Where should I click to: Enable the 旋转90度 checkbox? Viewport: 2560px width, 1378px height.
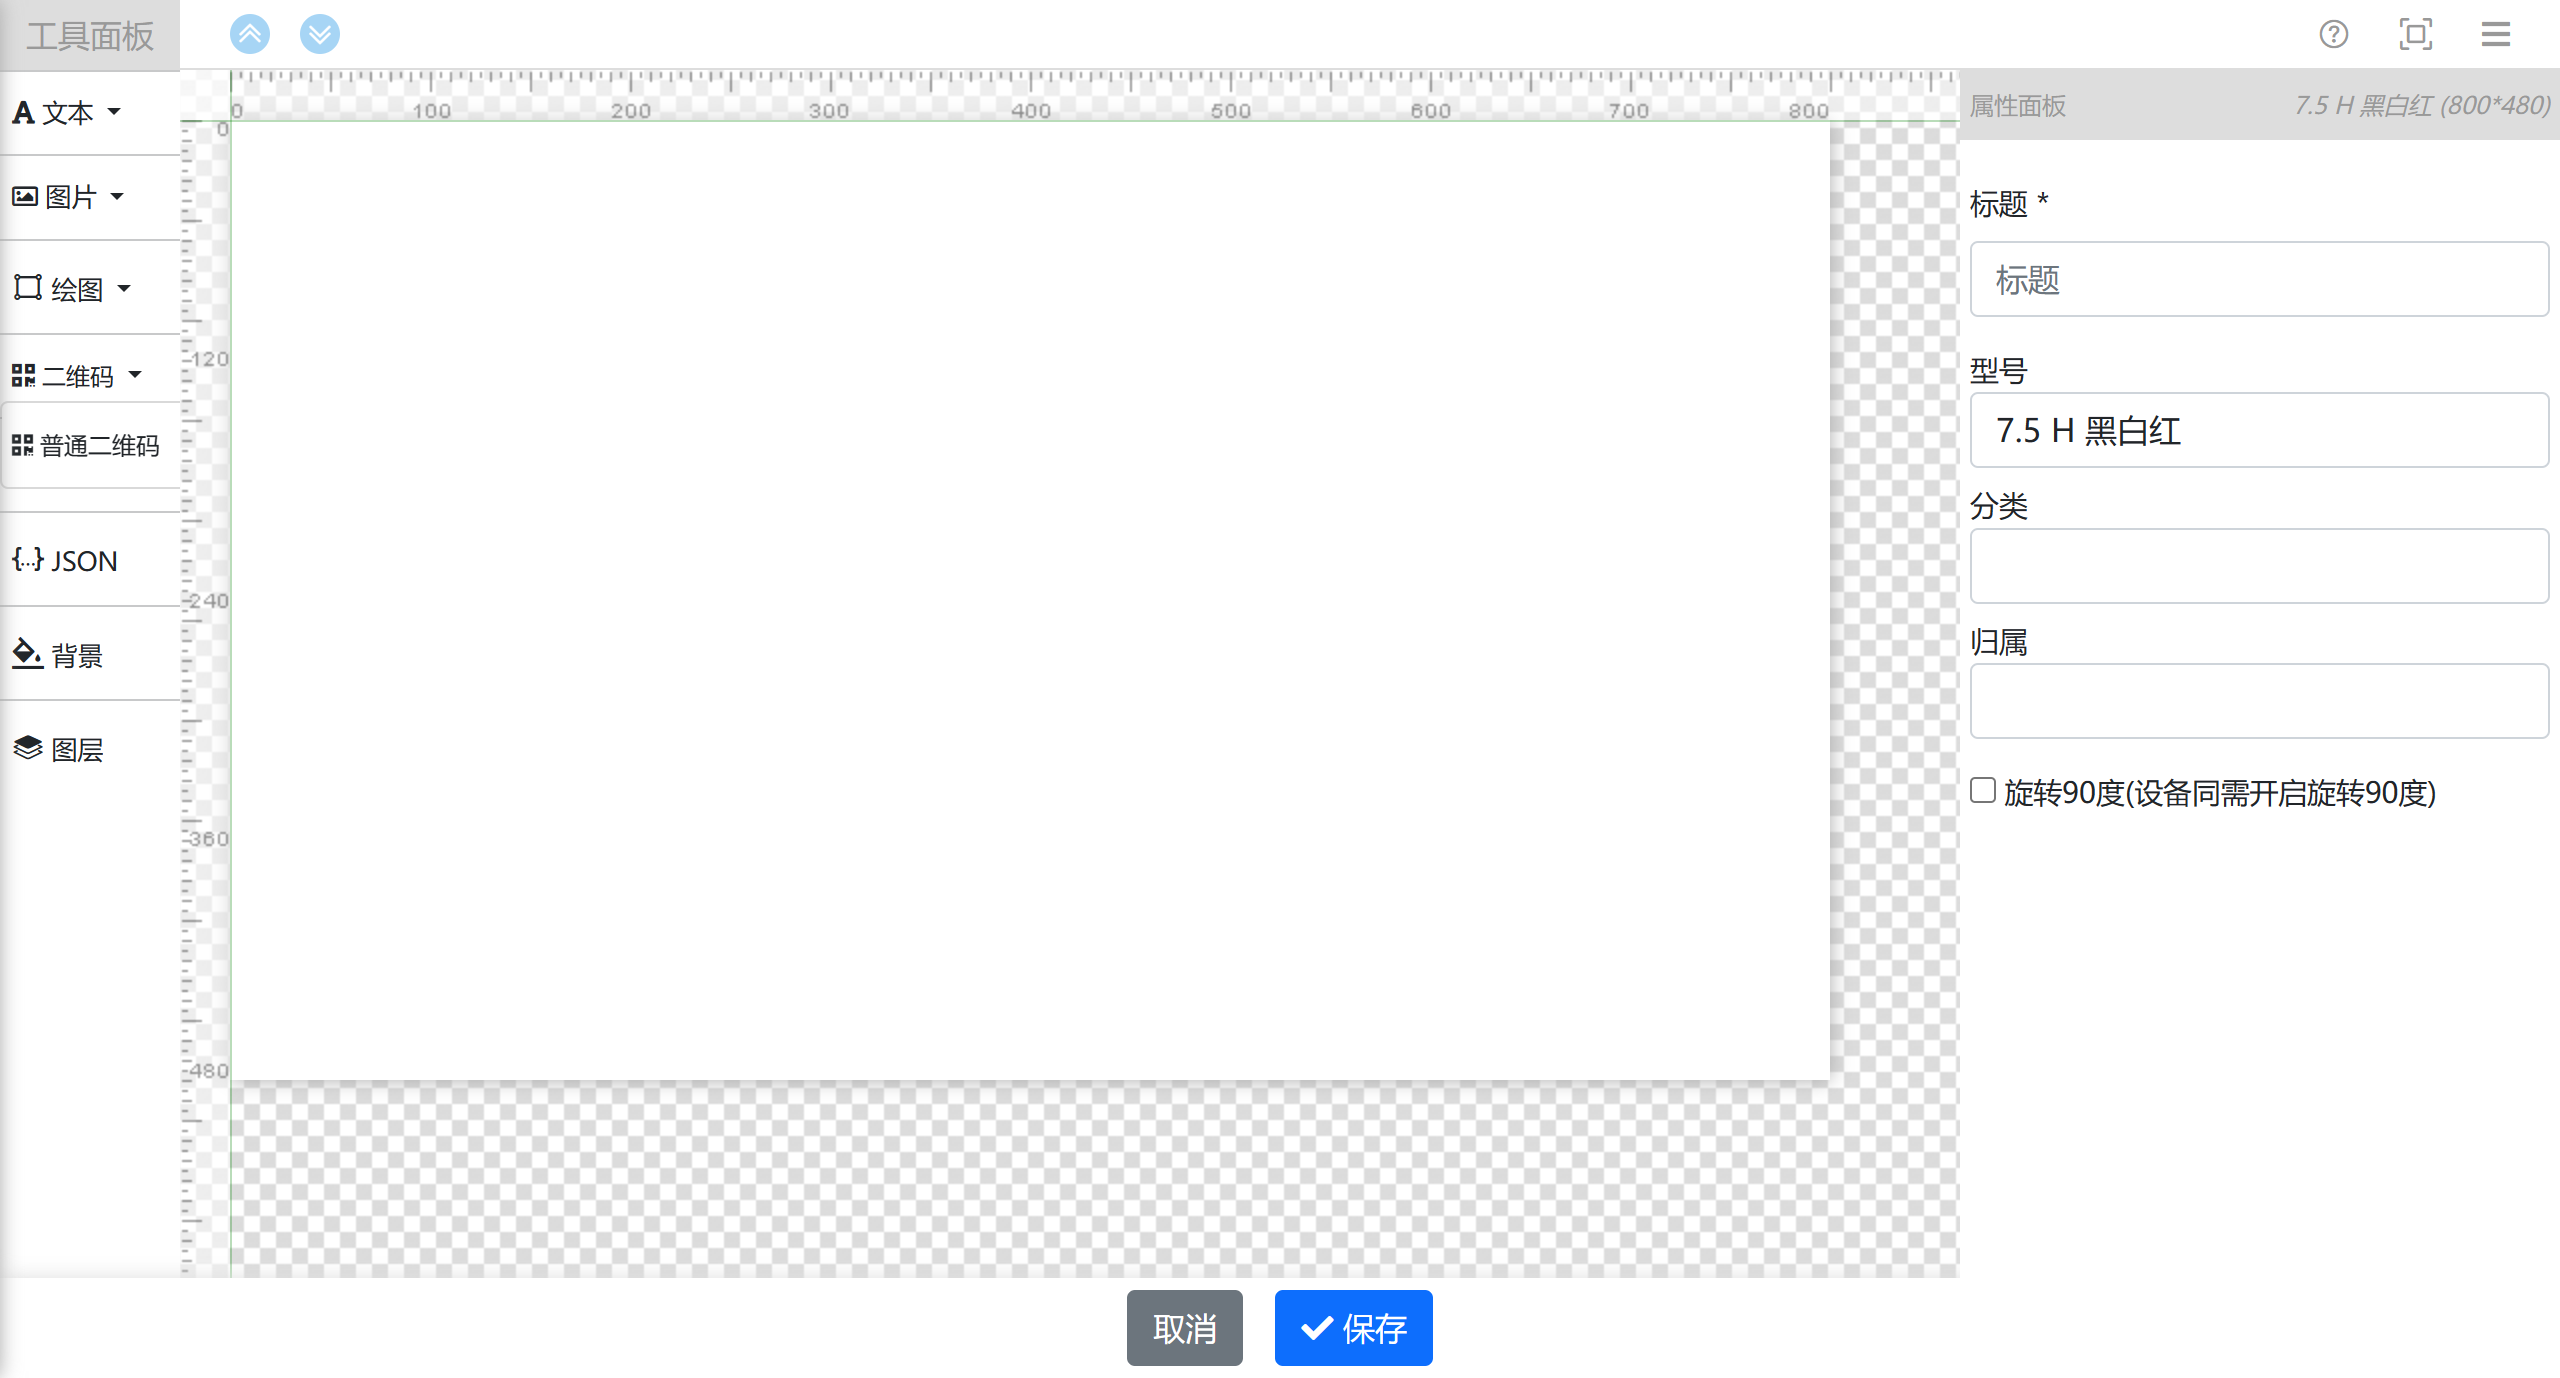(x=1983, y=790)
